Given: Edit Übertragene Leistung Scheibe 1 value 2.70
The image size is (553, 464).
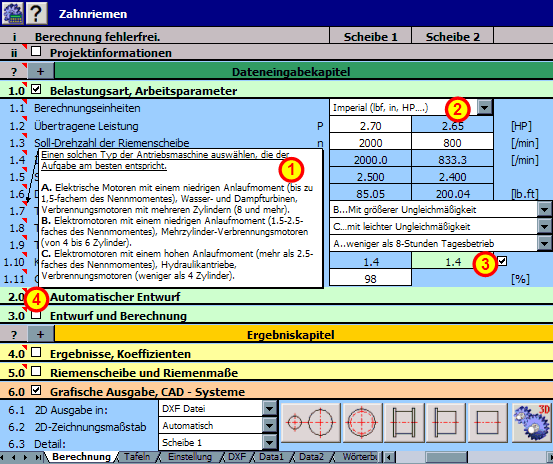Looking at the screenshot, I should 370,126.
